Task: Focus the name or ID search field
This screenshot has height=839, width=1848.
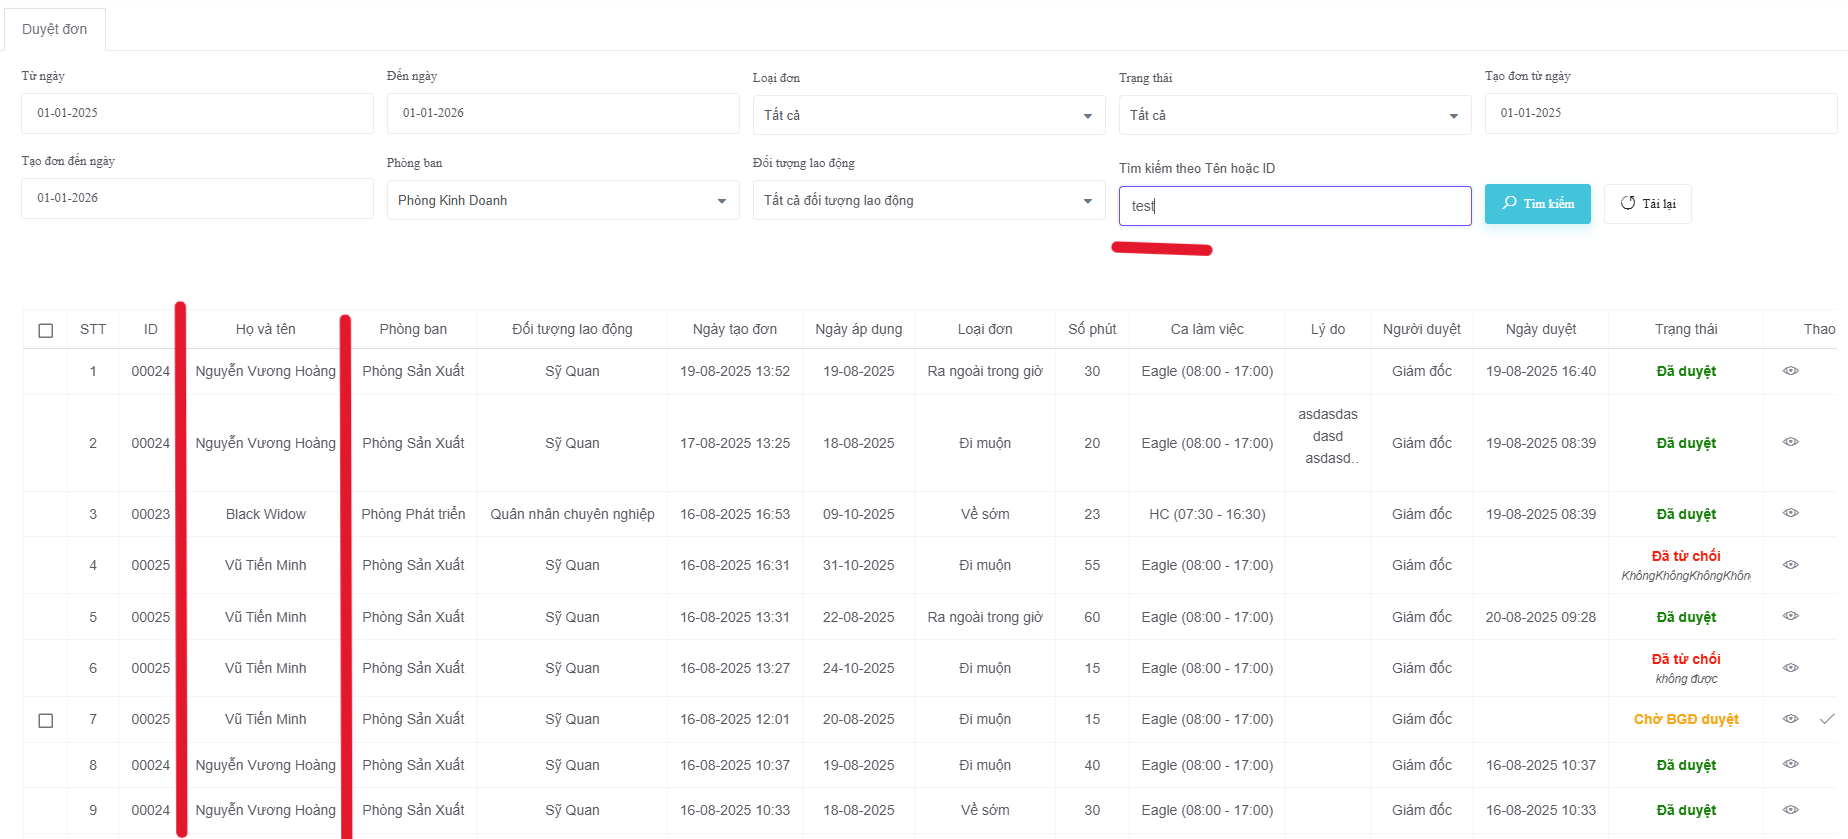Action: [1294, 206]
